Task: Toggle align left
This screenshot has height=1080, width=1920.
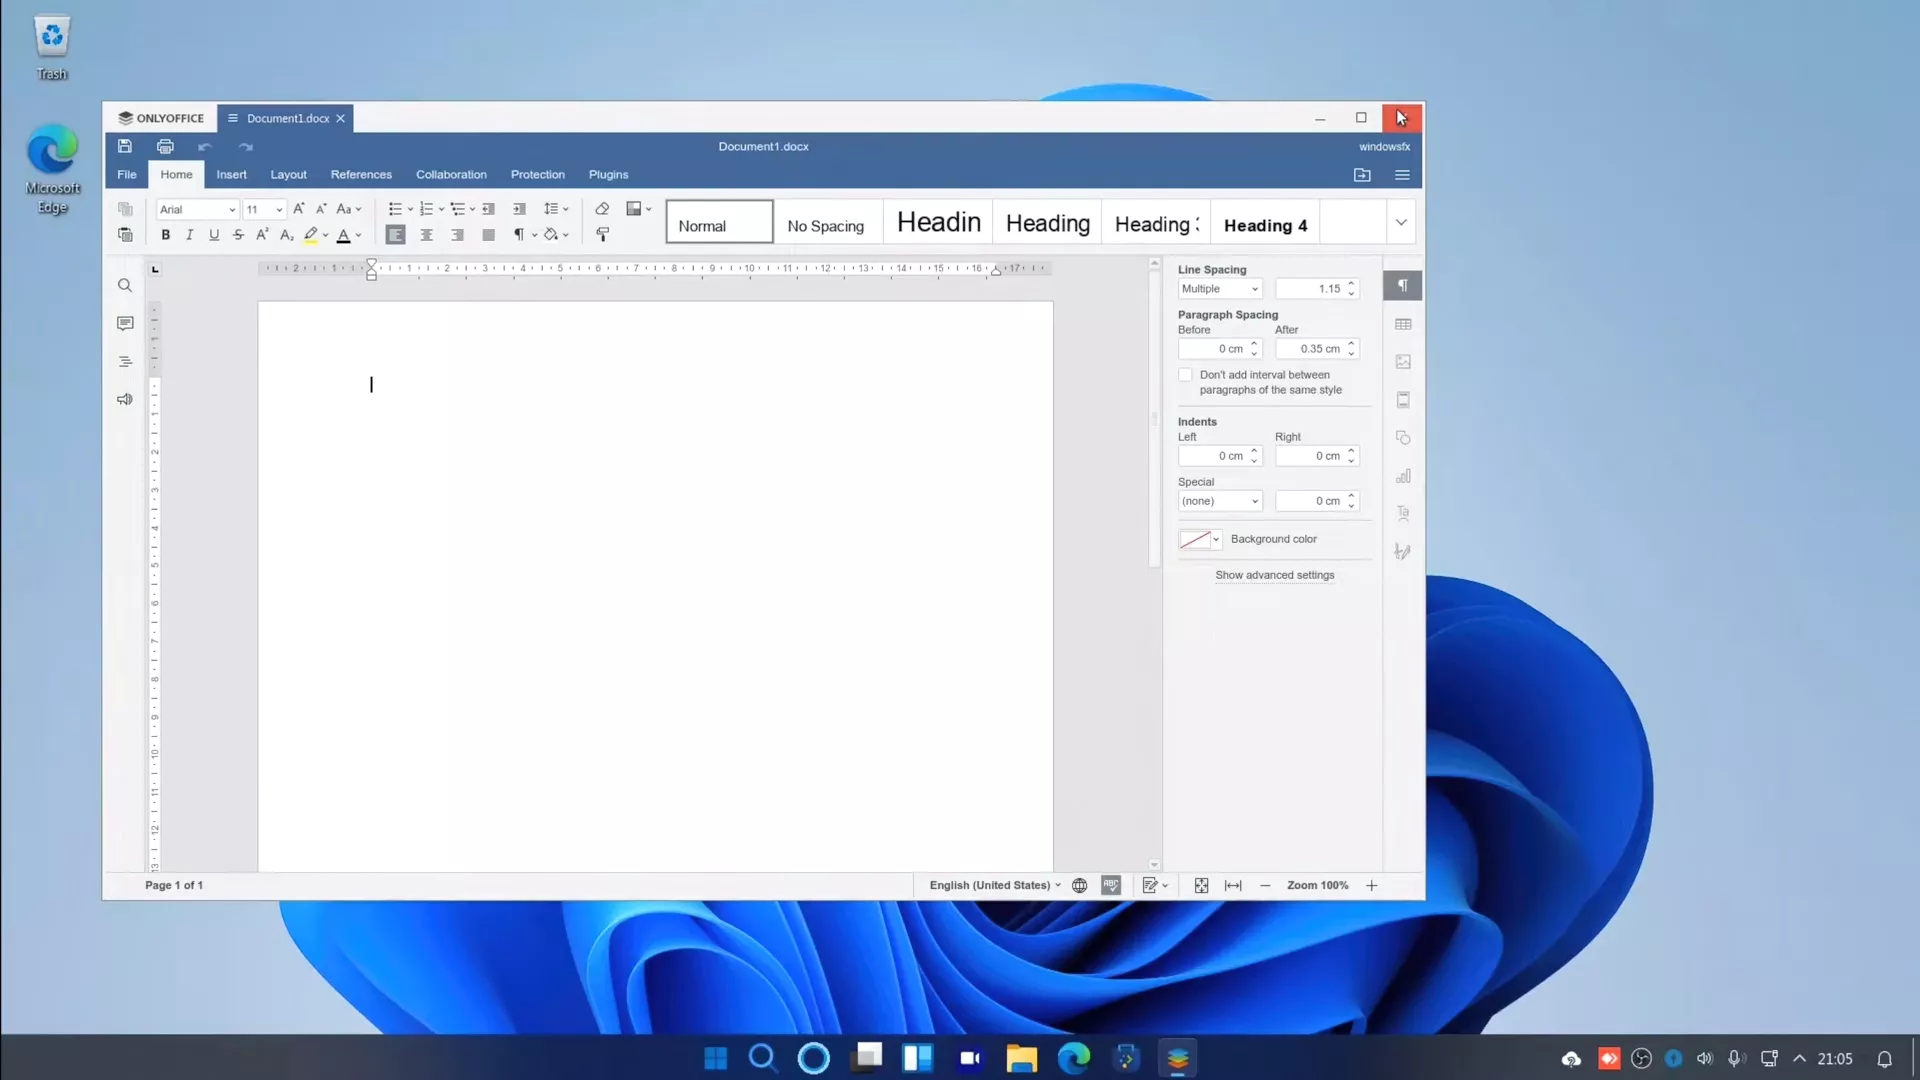Action: 396,235
